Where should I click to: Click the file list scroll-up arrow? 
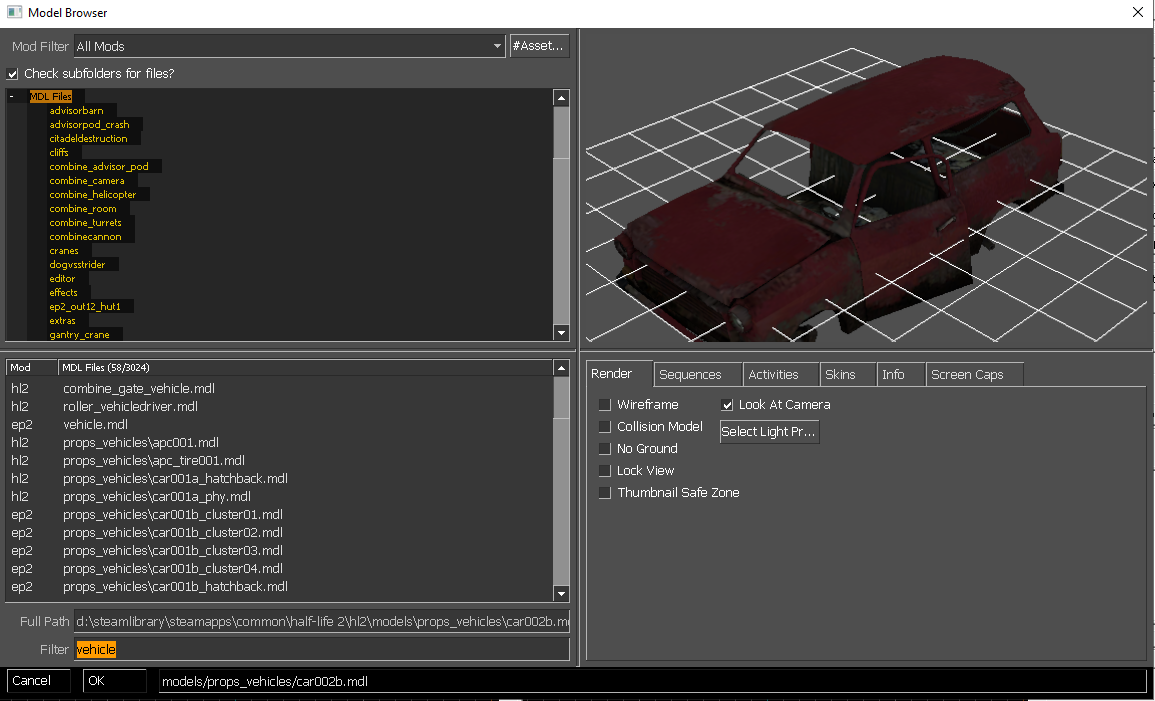click(561, 368)
